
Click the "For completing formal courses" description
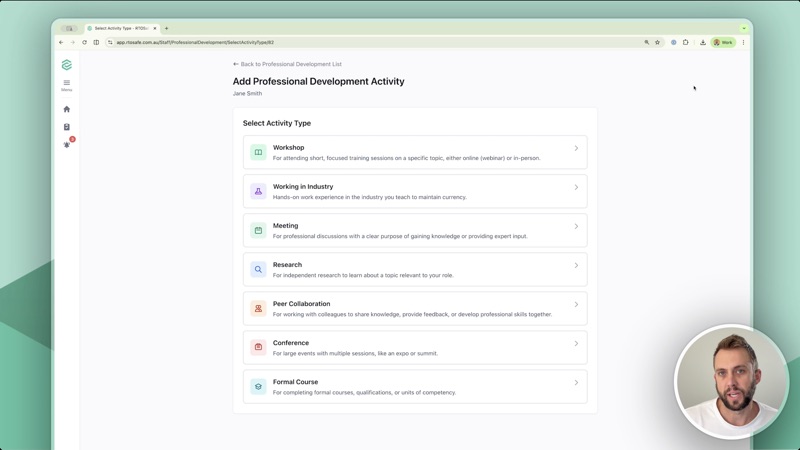click(x=364, y=392)
